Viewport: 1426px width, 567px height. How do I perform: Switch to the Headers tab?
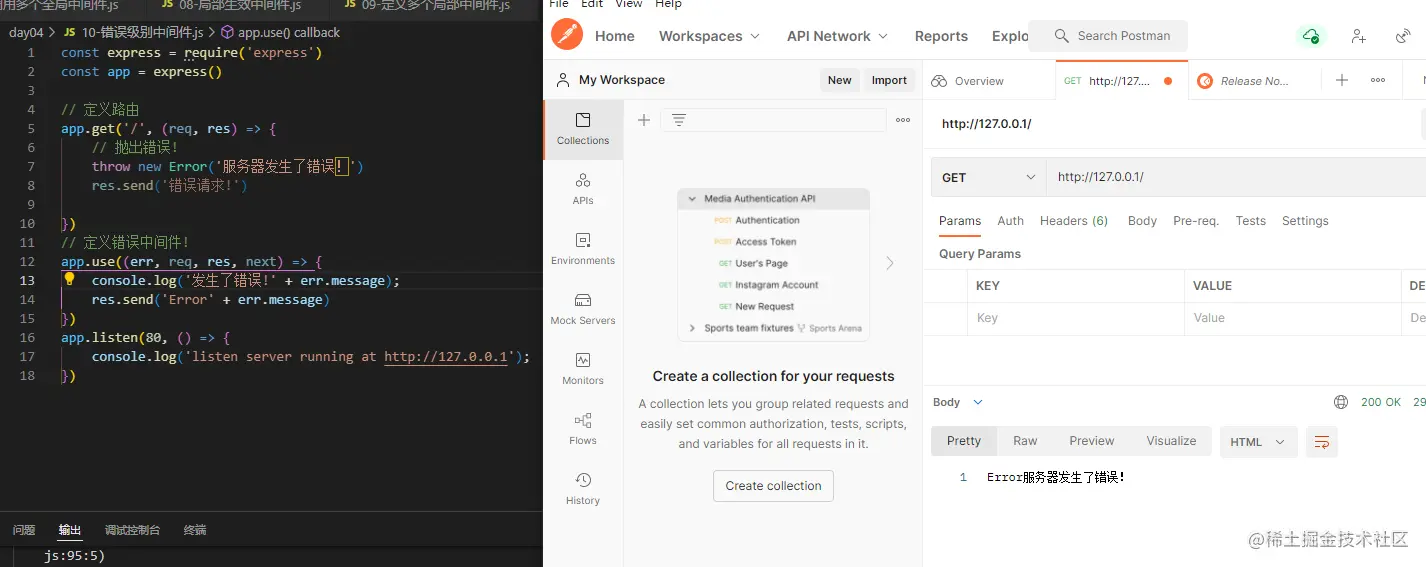coord(1073,221)
